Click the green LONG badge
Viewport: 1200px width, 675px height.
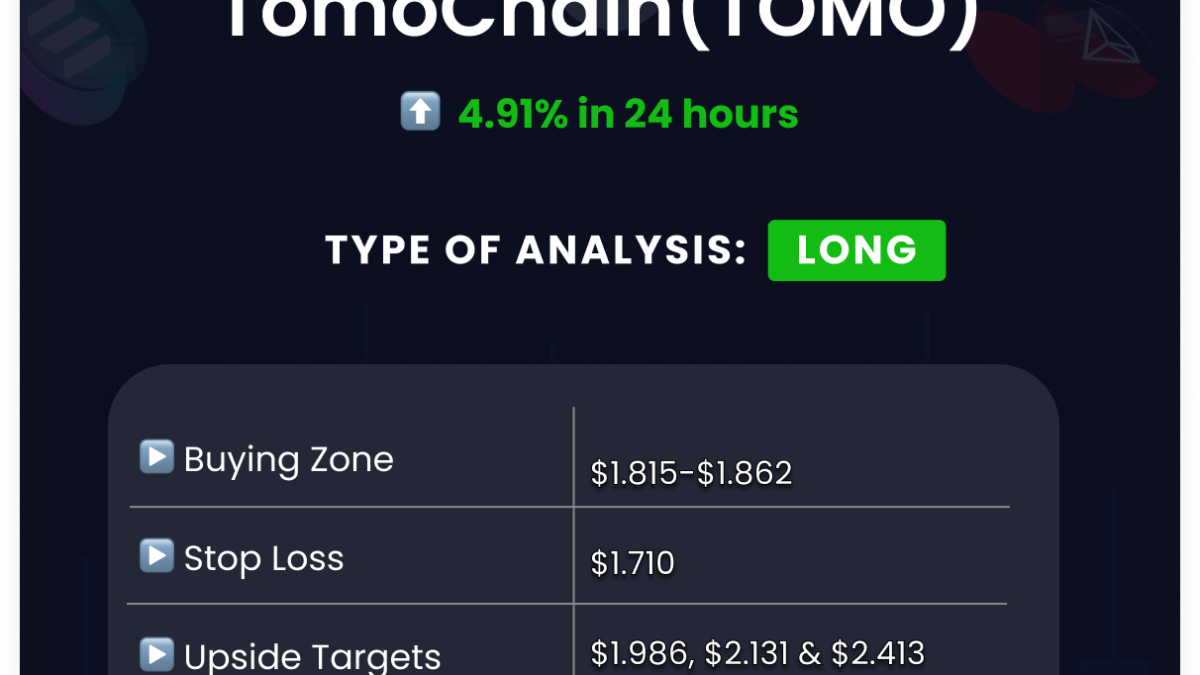(856, 250)
